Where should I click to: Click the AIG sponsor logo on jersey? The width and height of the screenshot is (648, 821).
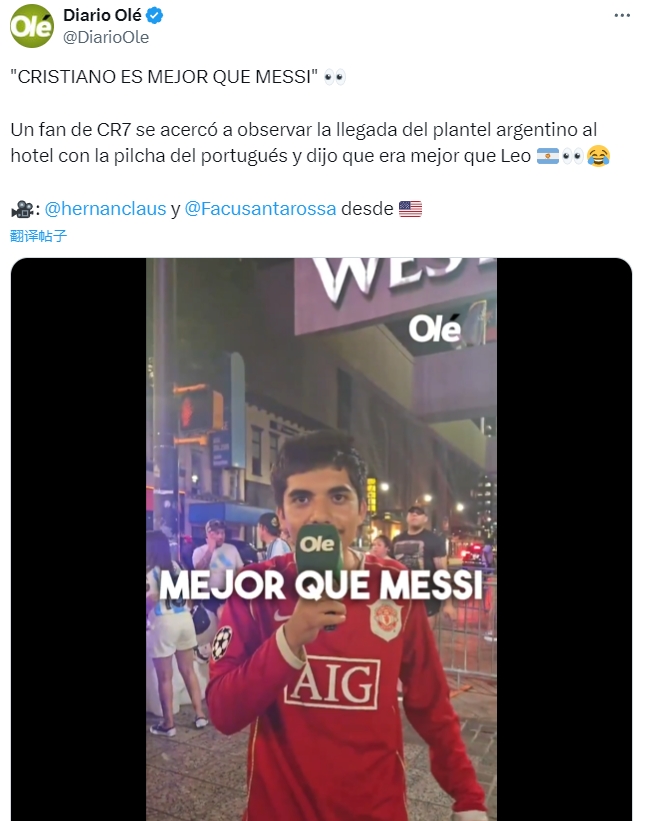[332, 682]
